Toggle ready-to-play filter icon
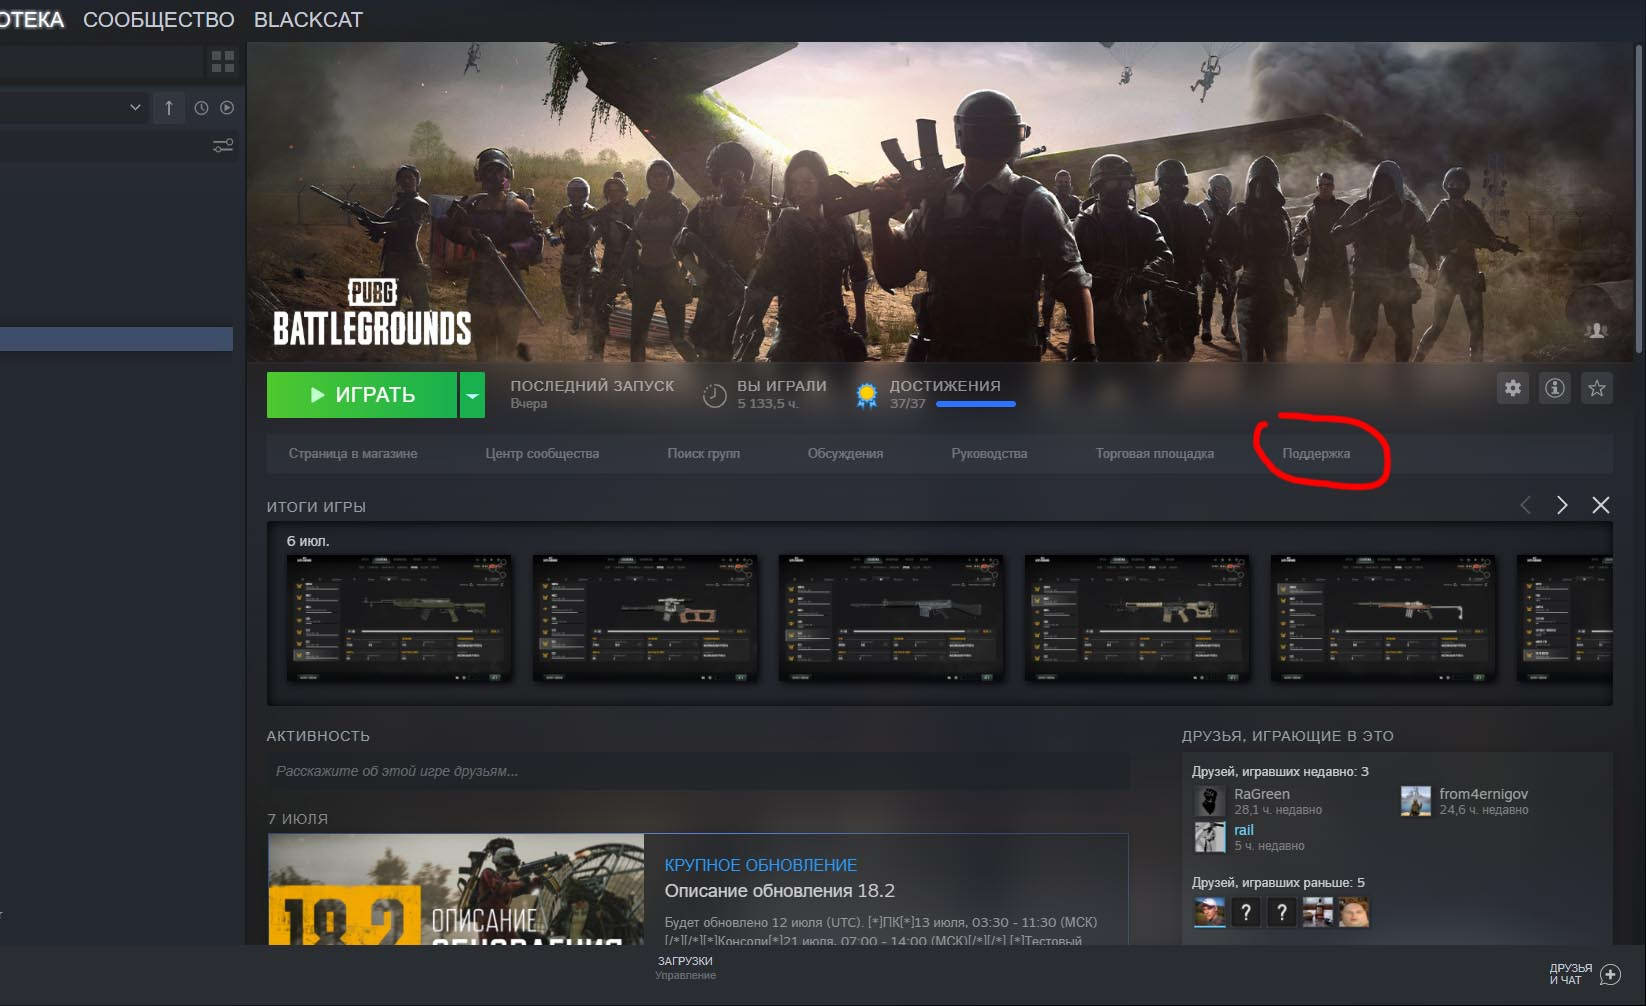Viewport: 1646px width, 1006px height. [227, 108]
